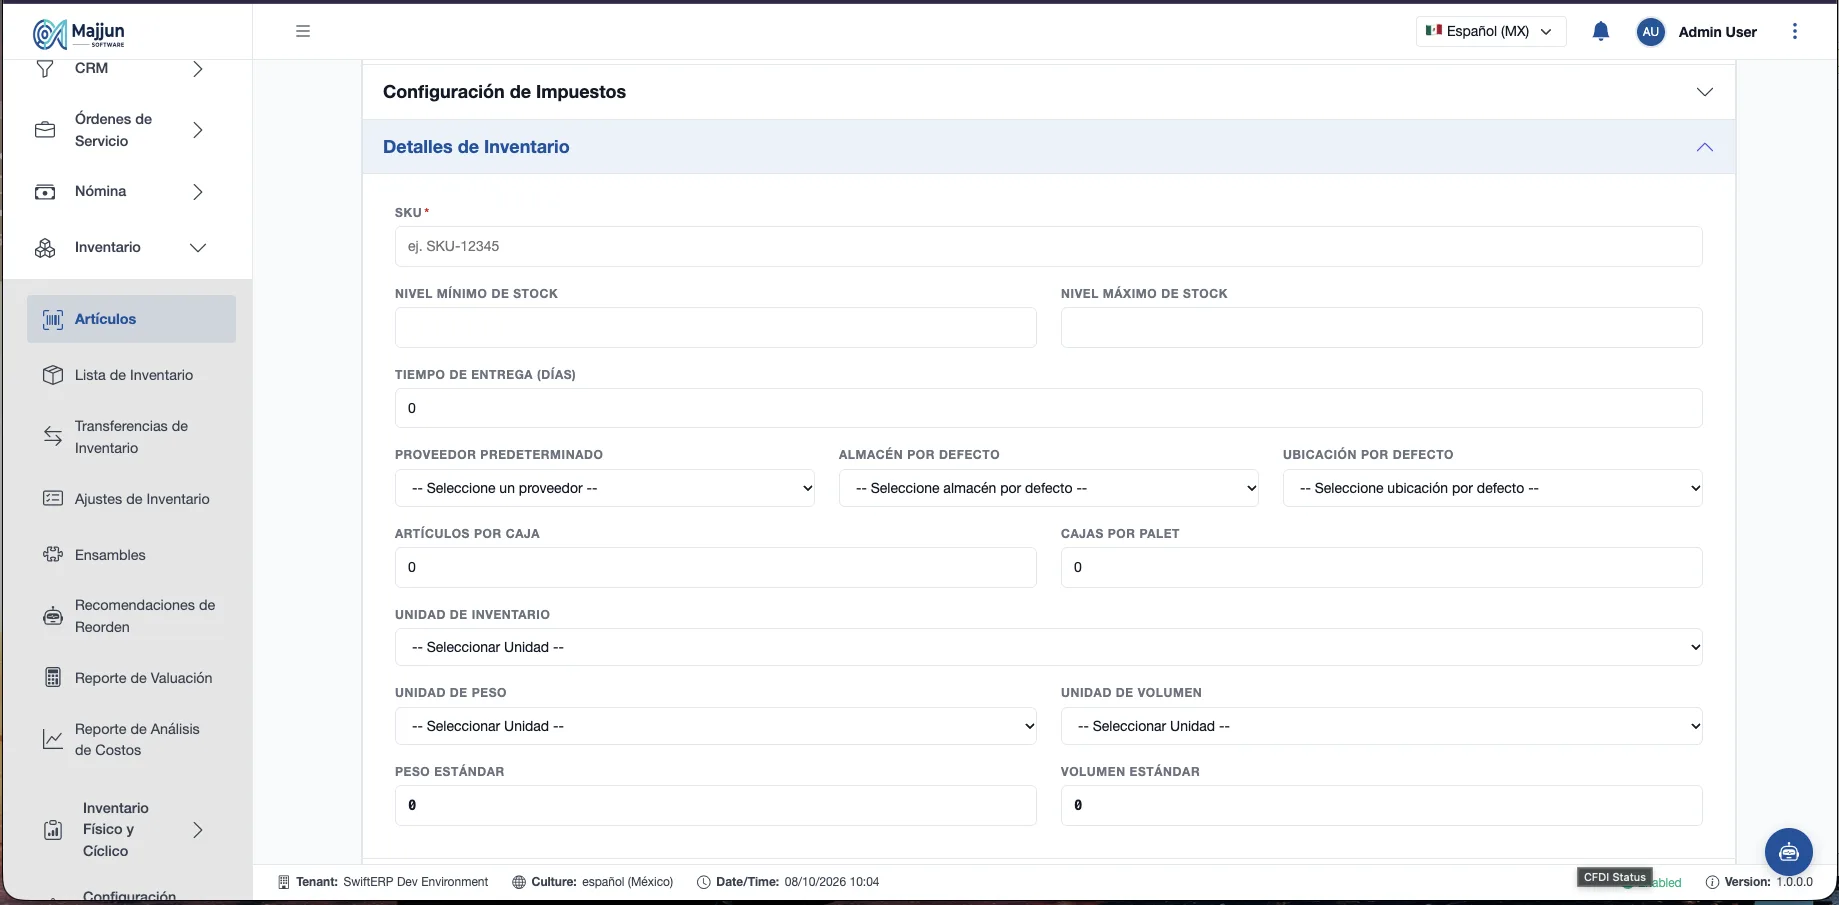The image size is (1839, 905).
Task: Click the Tiempo de Entrega field
Action: tap(1049, 408)
